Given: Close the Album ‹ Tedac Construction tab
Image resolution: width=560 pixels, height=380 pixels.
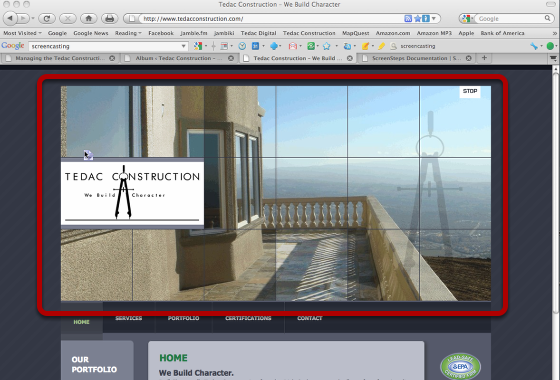Looking at the screenshot, I should tap(231, 58).
